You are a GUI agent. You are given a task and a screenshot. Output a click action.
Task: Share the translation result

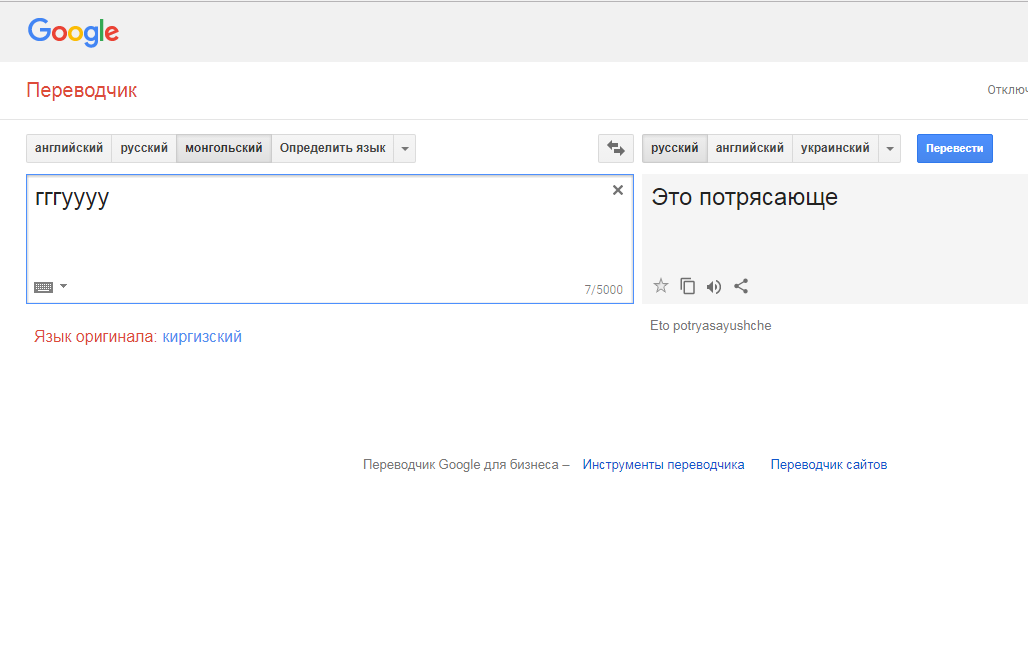click(741, 286)
